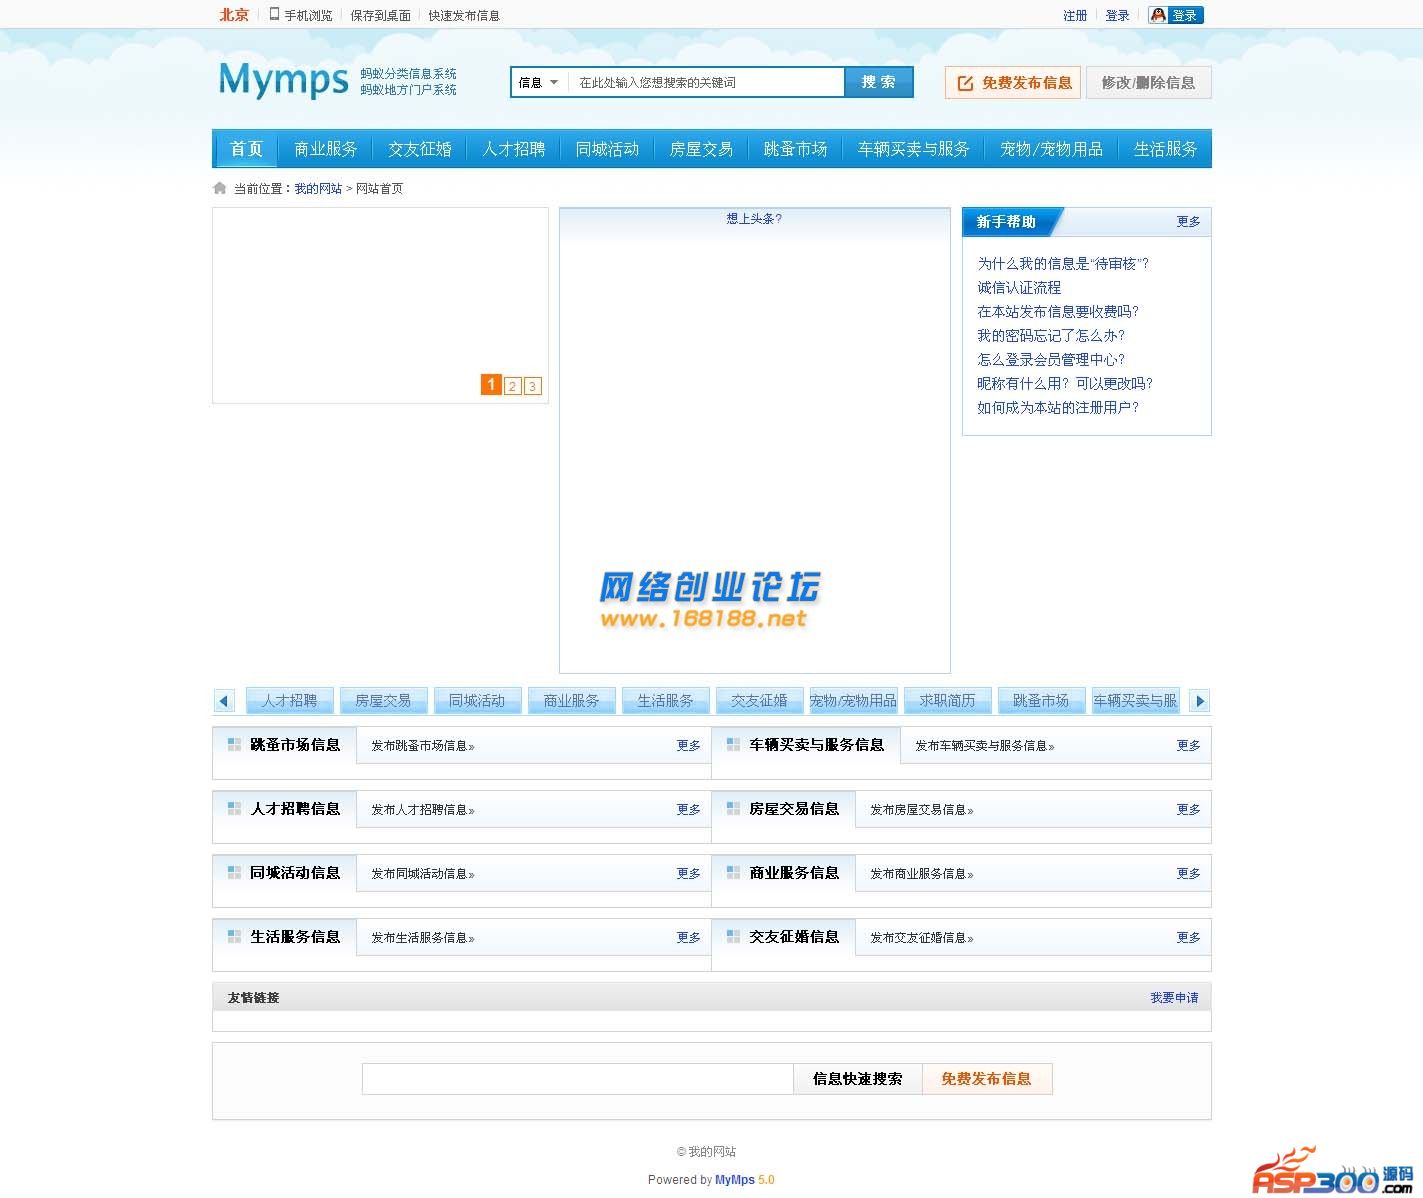
Task: Open the 交友征婚 navigation tab
Action: [x=420, y=148]
